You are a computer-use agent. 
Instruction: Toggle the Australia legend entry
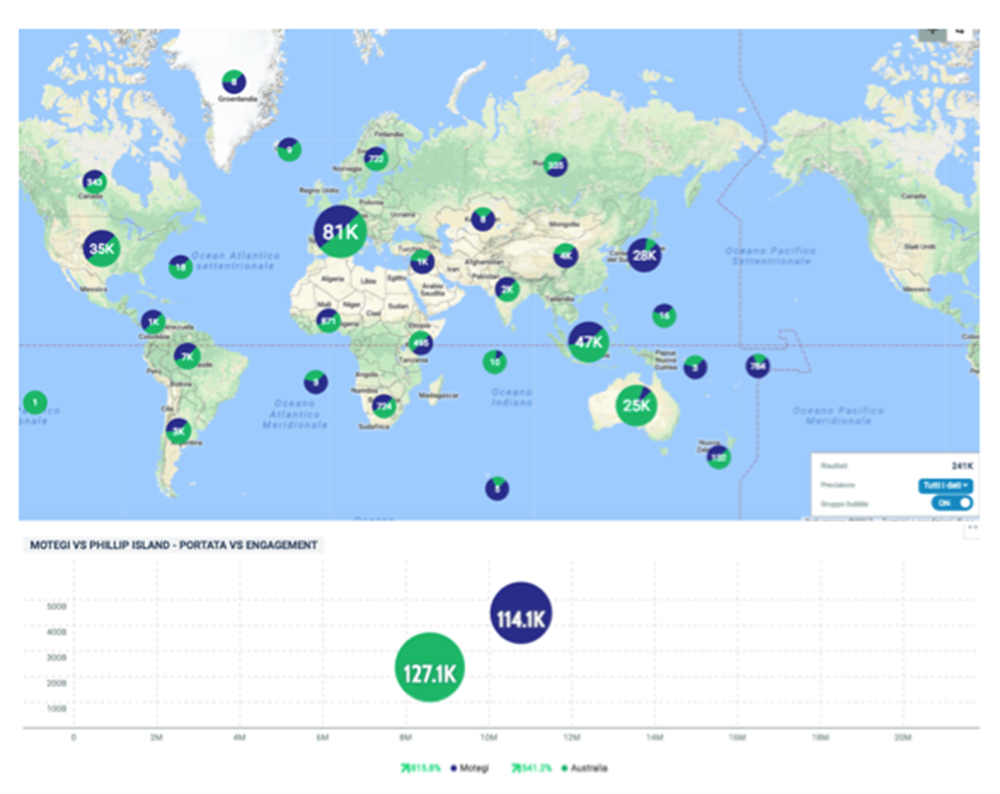584,768
